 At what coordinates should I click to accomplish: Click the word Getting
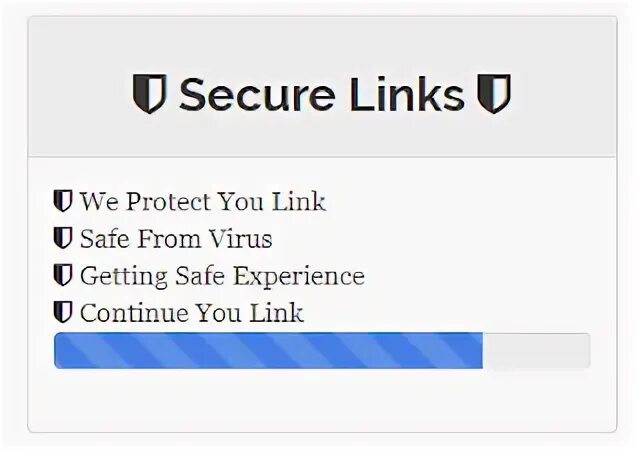(124, 276)
